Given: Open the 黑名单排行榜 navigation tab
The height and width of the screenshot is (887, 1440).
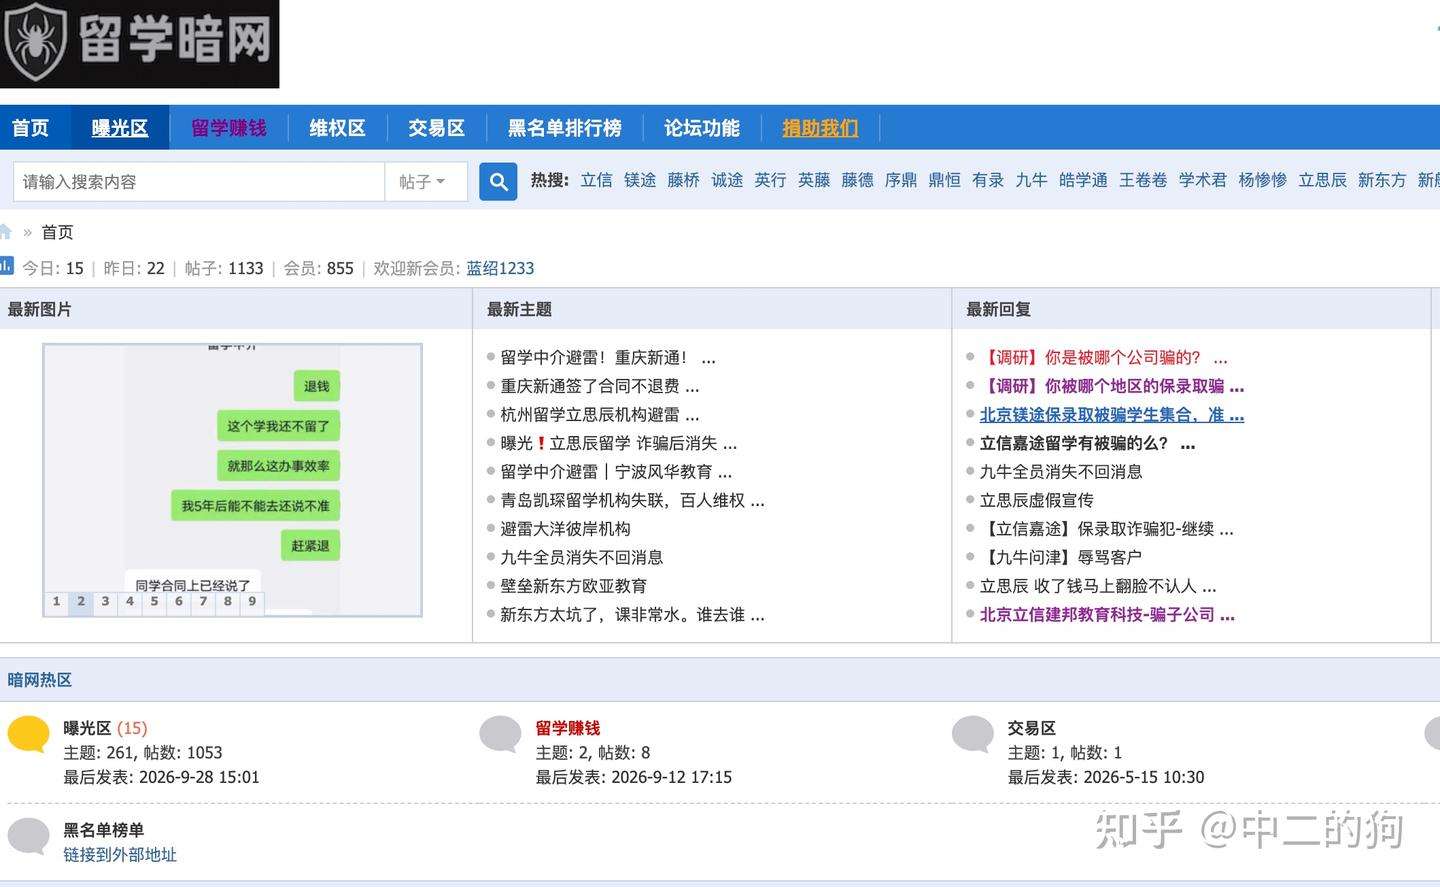Looking at the screenshot, I should [564, 128].
